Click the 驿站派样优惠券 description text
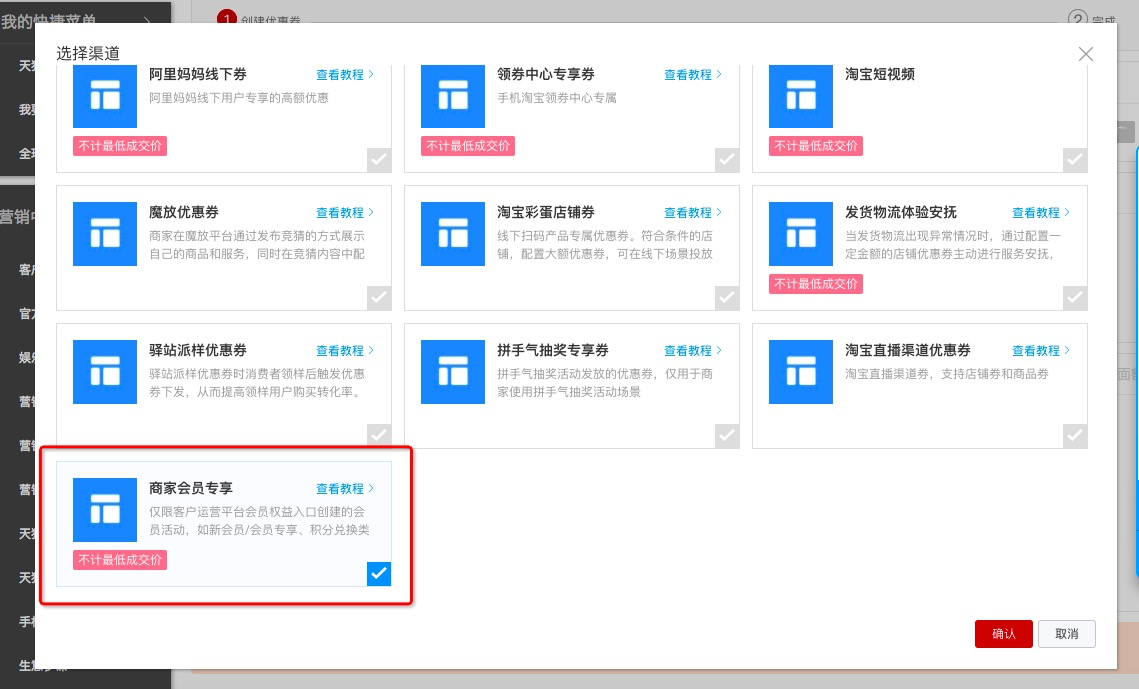The width and height of the screenshot is (1139, 689). (x=257, y=383)
